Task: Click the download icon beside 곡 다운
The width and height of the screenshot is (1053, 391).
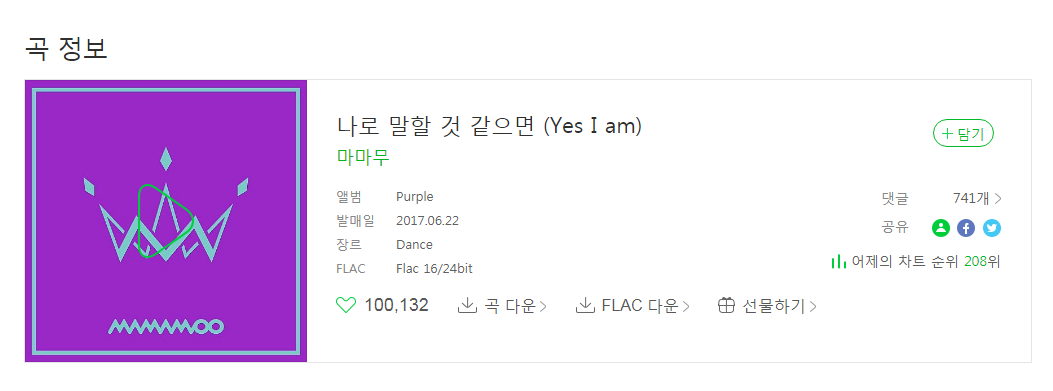Action: pos(467,306)
